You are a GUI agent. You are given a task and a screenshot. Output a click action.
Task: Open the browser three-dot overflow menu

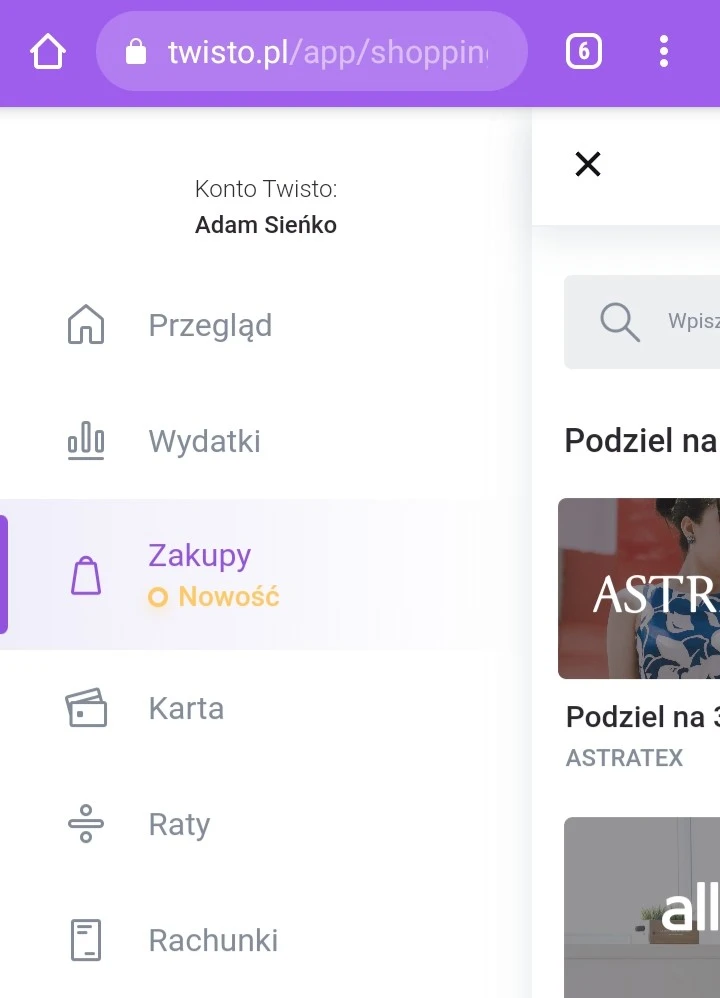[x=664, y=52]
